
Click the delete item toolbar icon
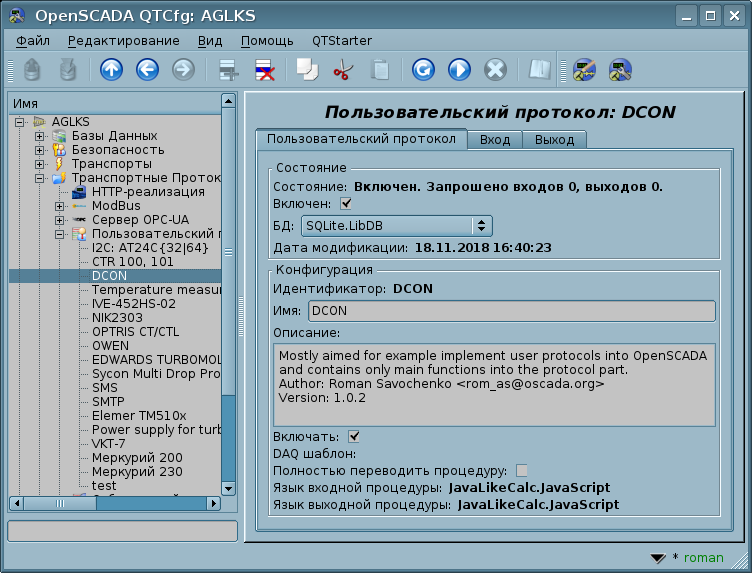tap(265, 70)
